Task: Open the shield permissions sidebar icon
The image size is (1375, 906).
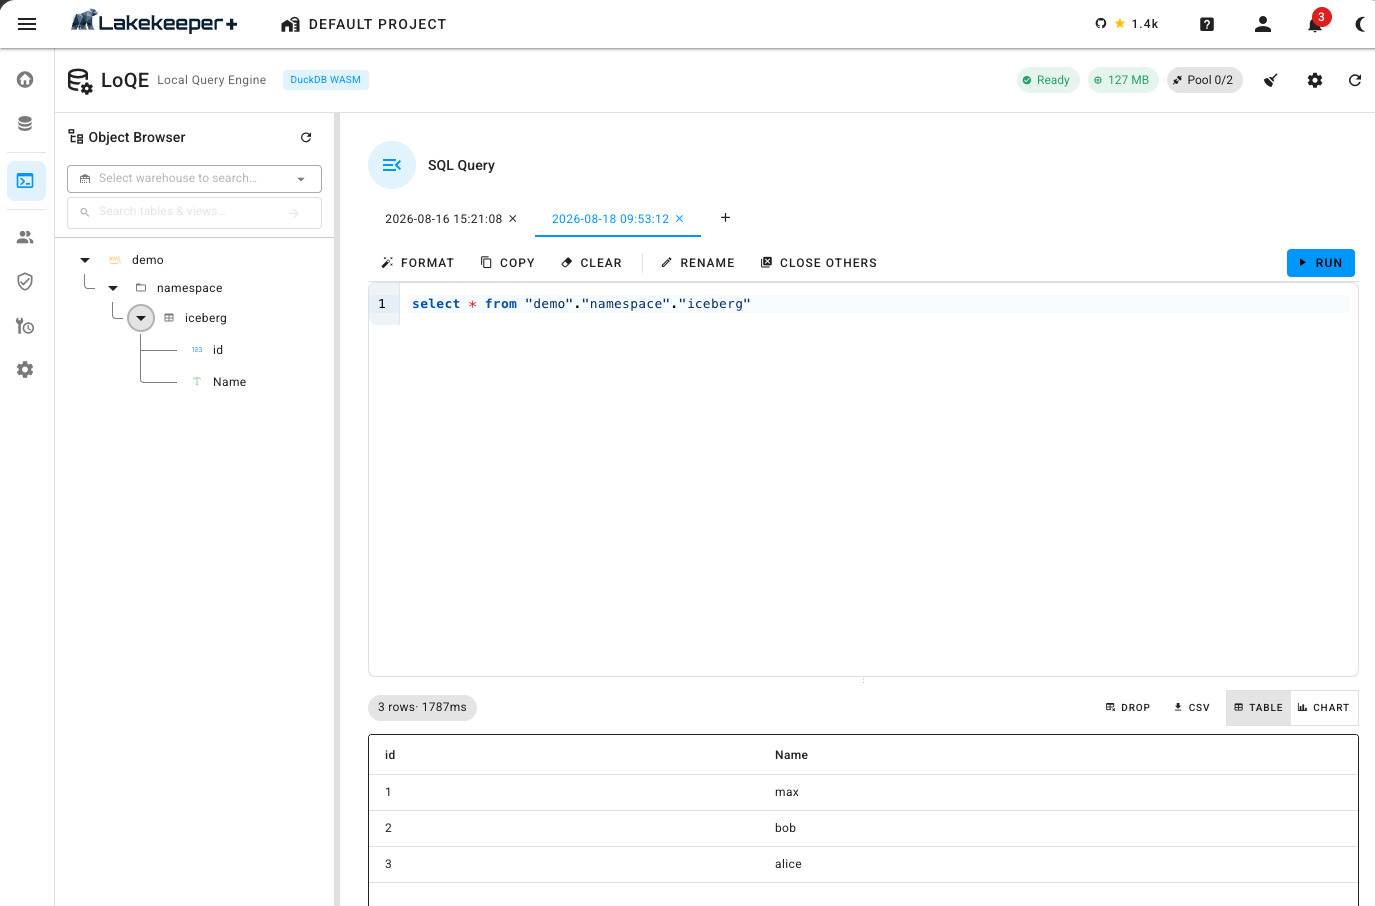Action: (x=25, y=281)
